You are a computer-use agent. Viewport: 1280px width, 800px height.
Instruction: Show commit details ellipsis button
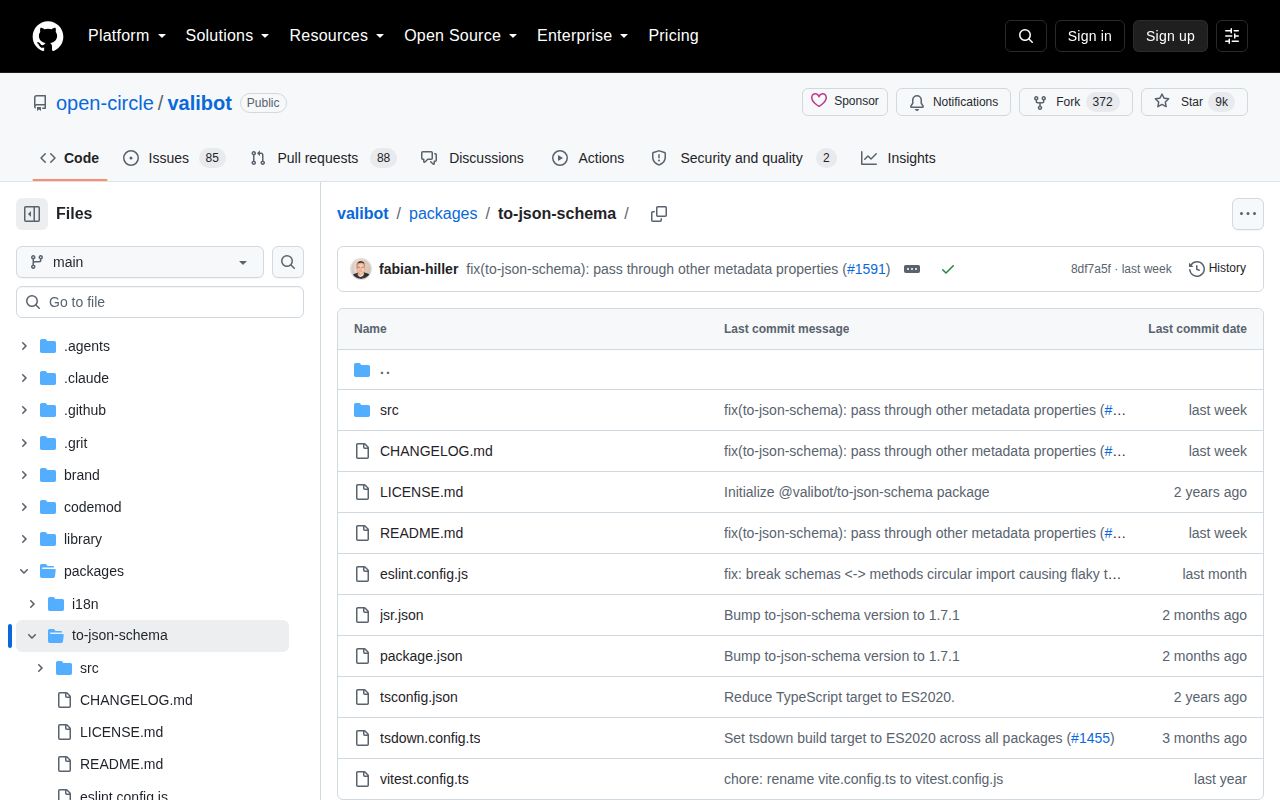(912, 269)
